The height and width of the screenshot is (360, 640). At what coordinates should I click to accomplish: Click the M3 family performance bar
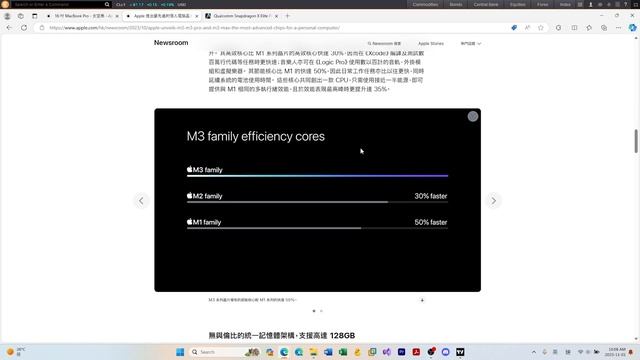tap(317, 176)
